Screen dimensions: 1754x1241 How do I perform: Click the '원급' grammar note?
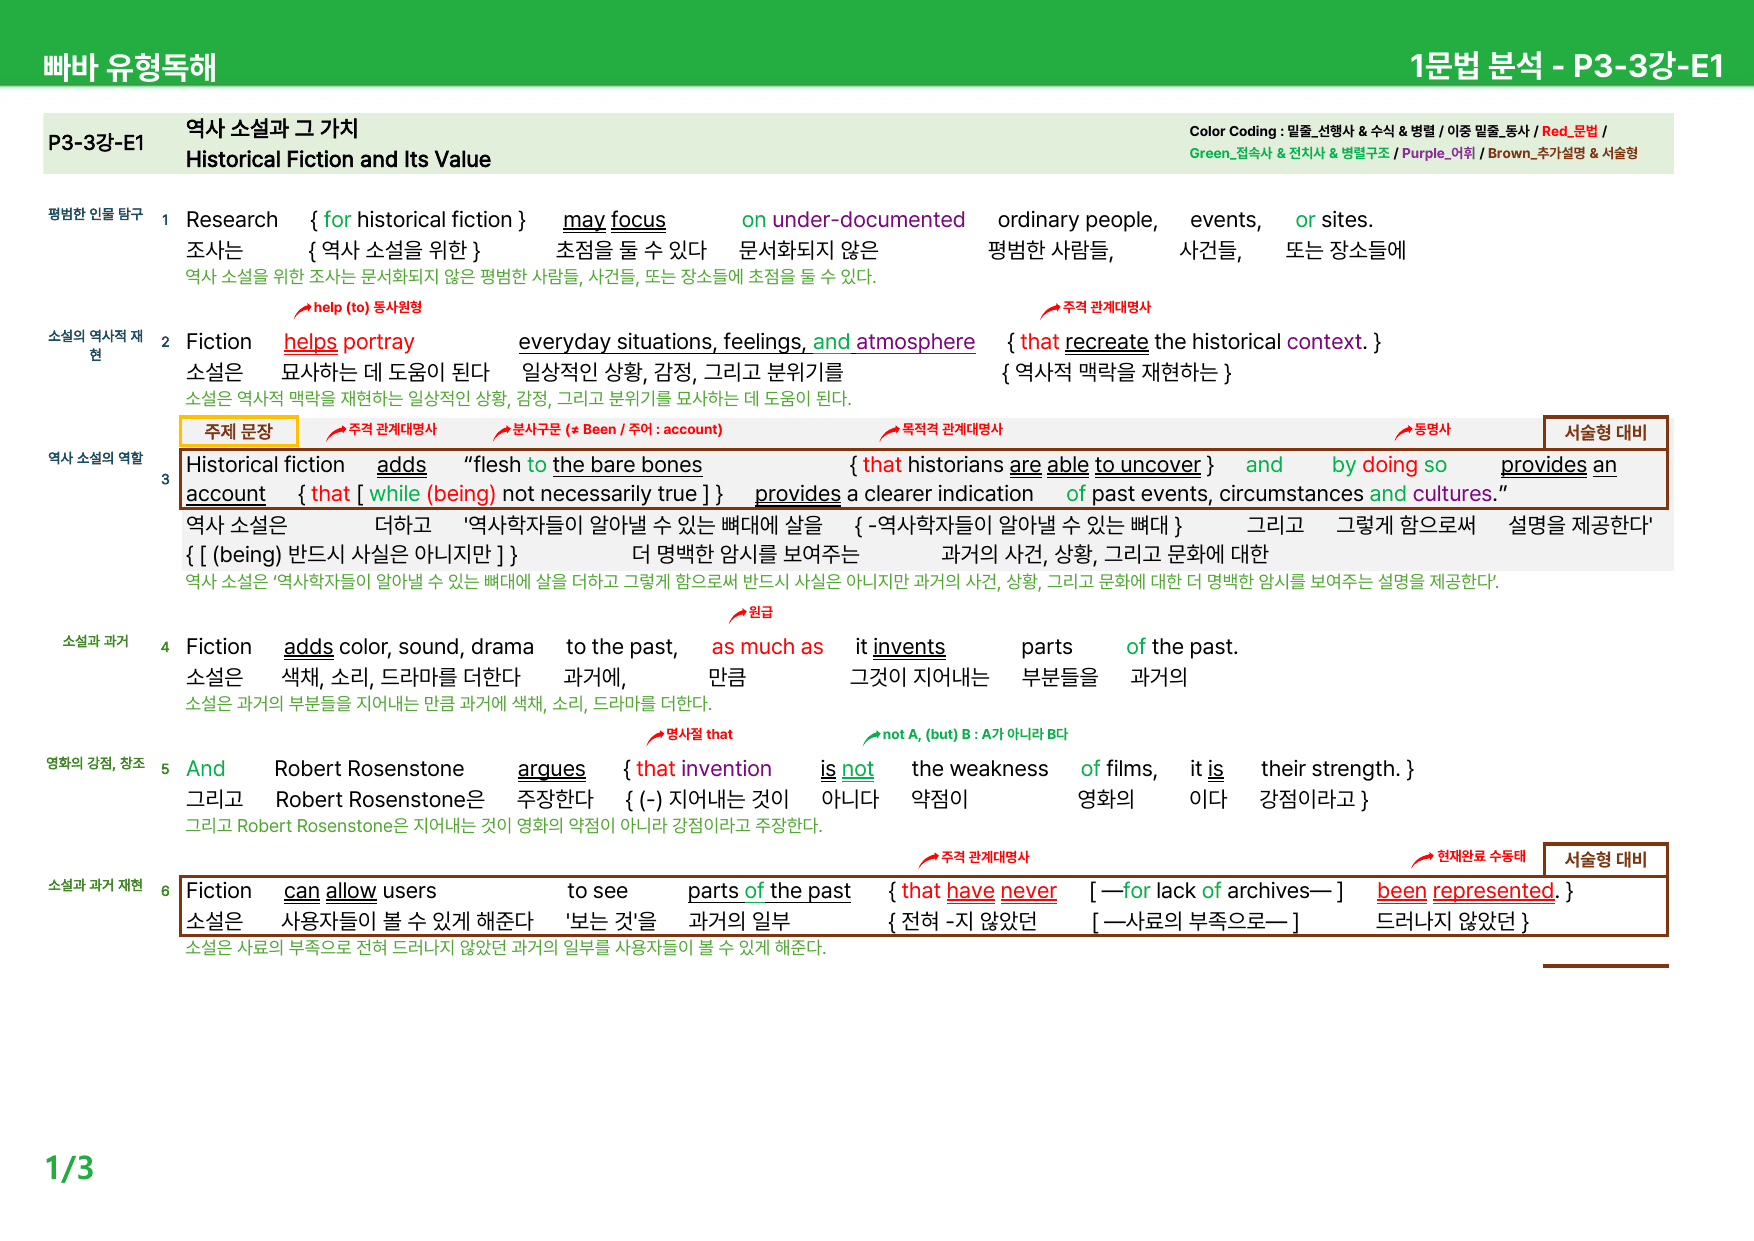point(760,612)
